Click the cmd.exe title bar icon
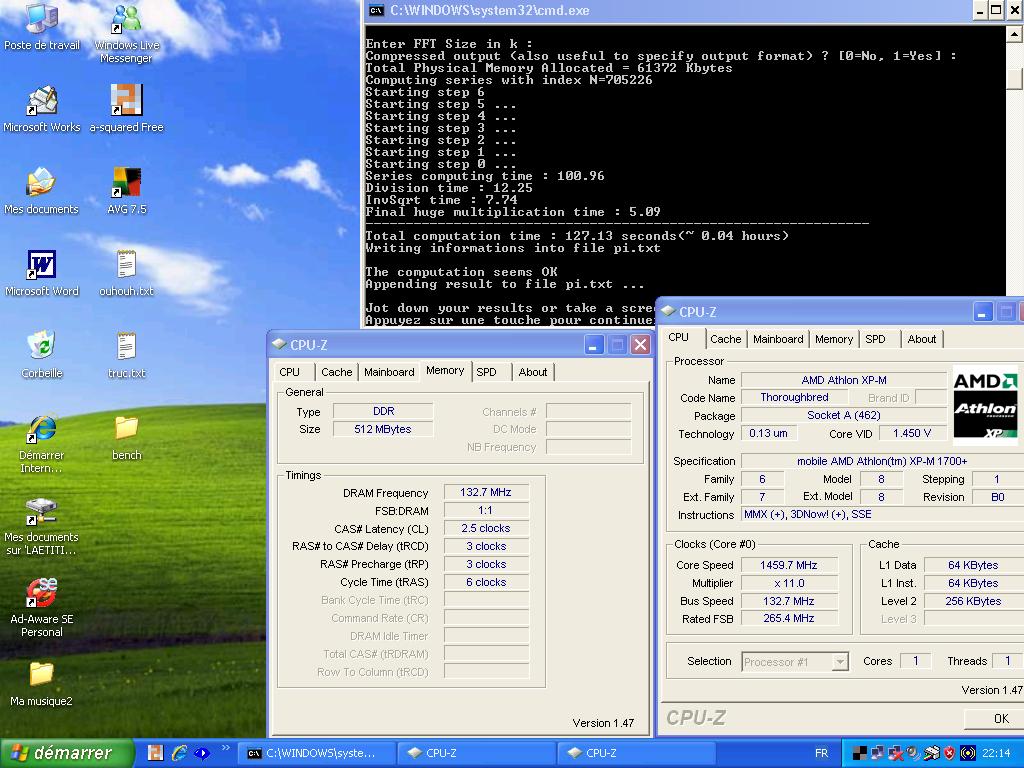1024x768 pixels. pyautogui.click(x=376, y=10)
